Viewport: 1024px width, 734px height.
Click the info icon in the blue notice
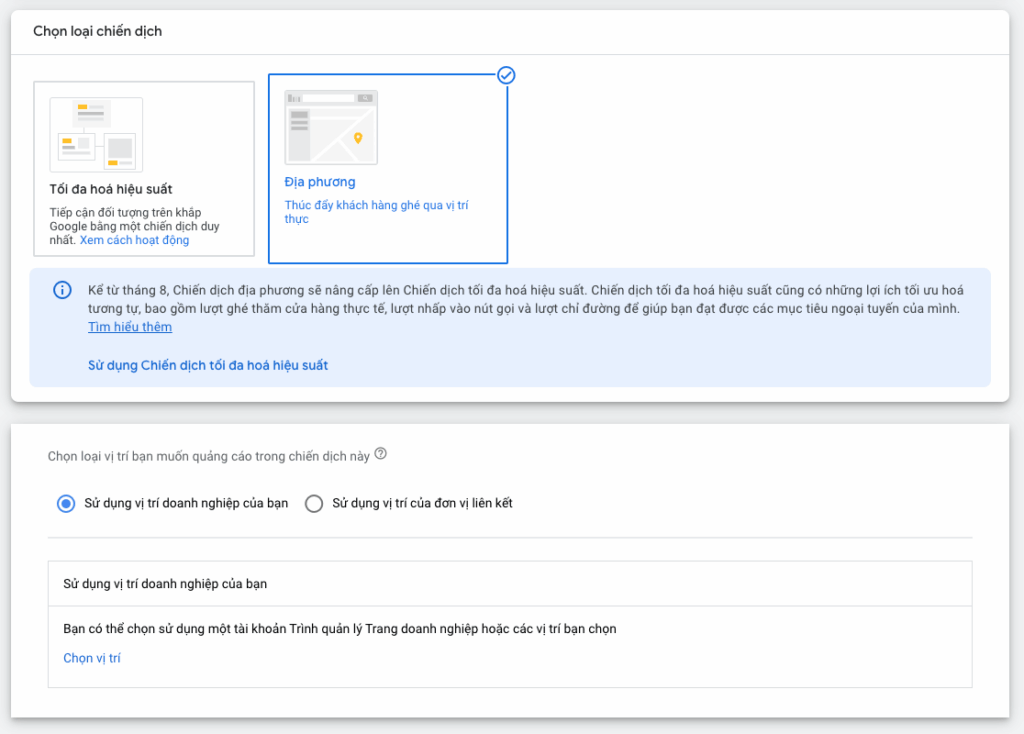tap(62, 290)
